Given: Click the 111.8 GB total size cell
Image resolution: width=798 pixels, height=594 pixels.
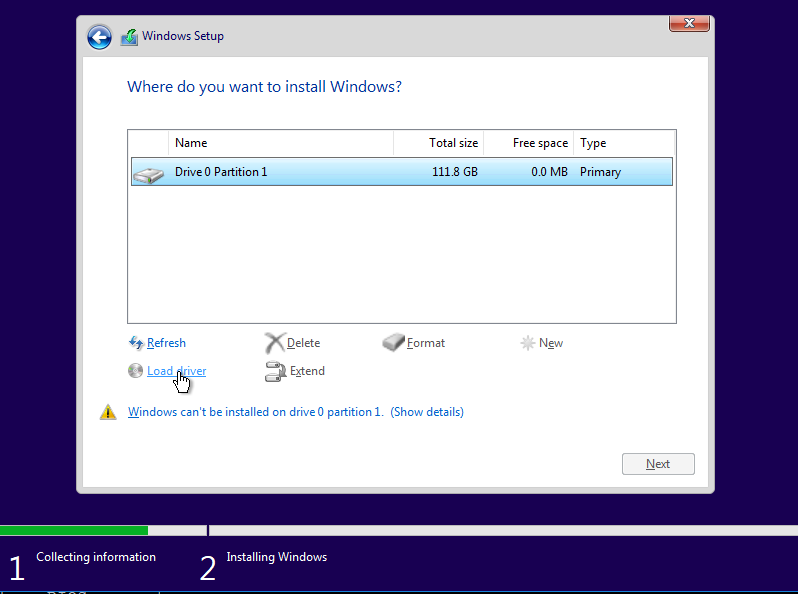Looking at the screenshot, I should pyautogui.click(x=455, y=172).
